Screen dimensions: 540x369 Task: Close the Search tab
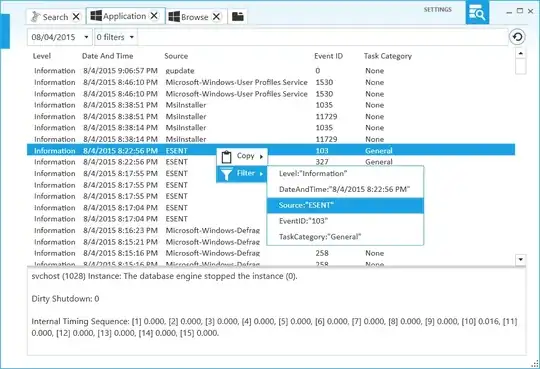point(76,17)
